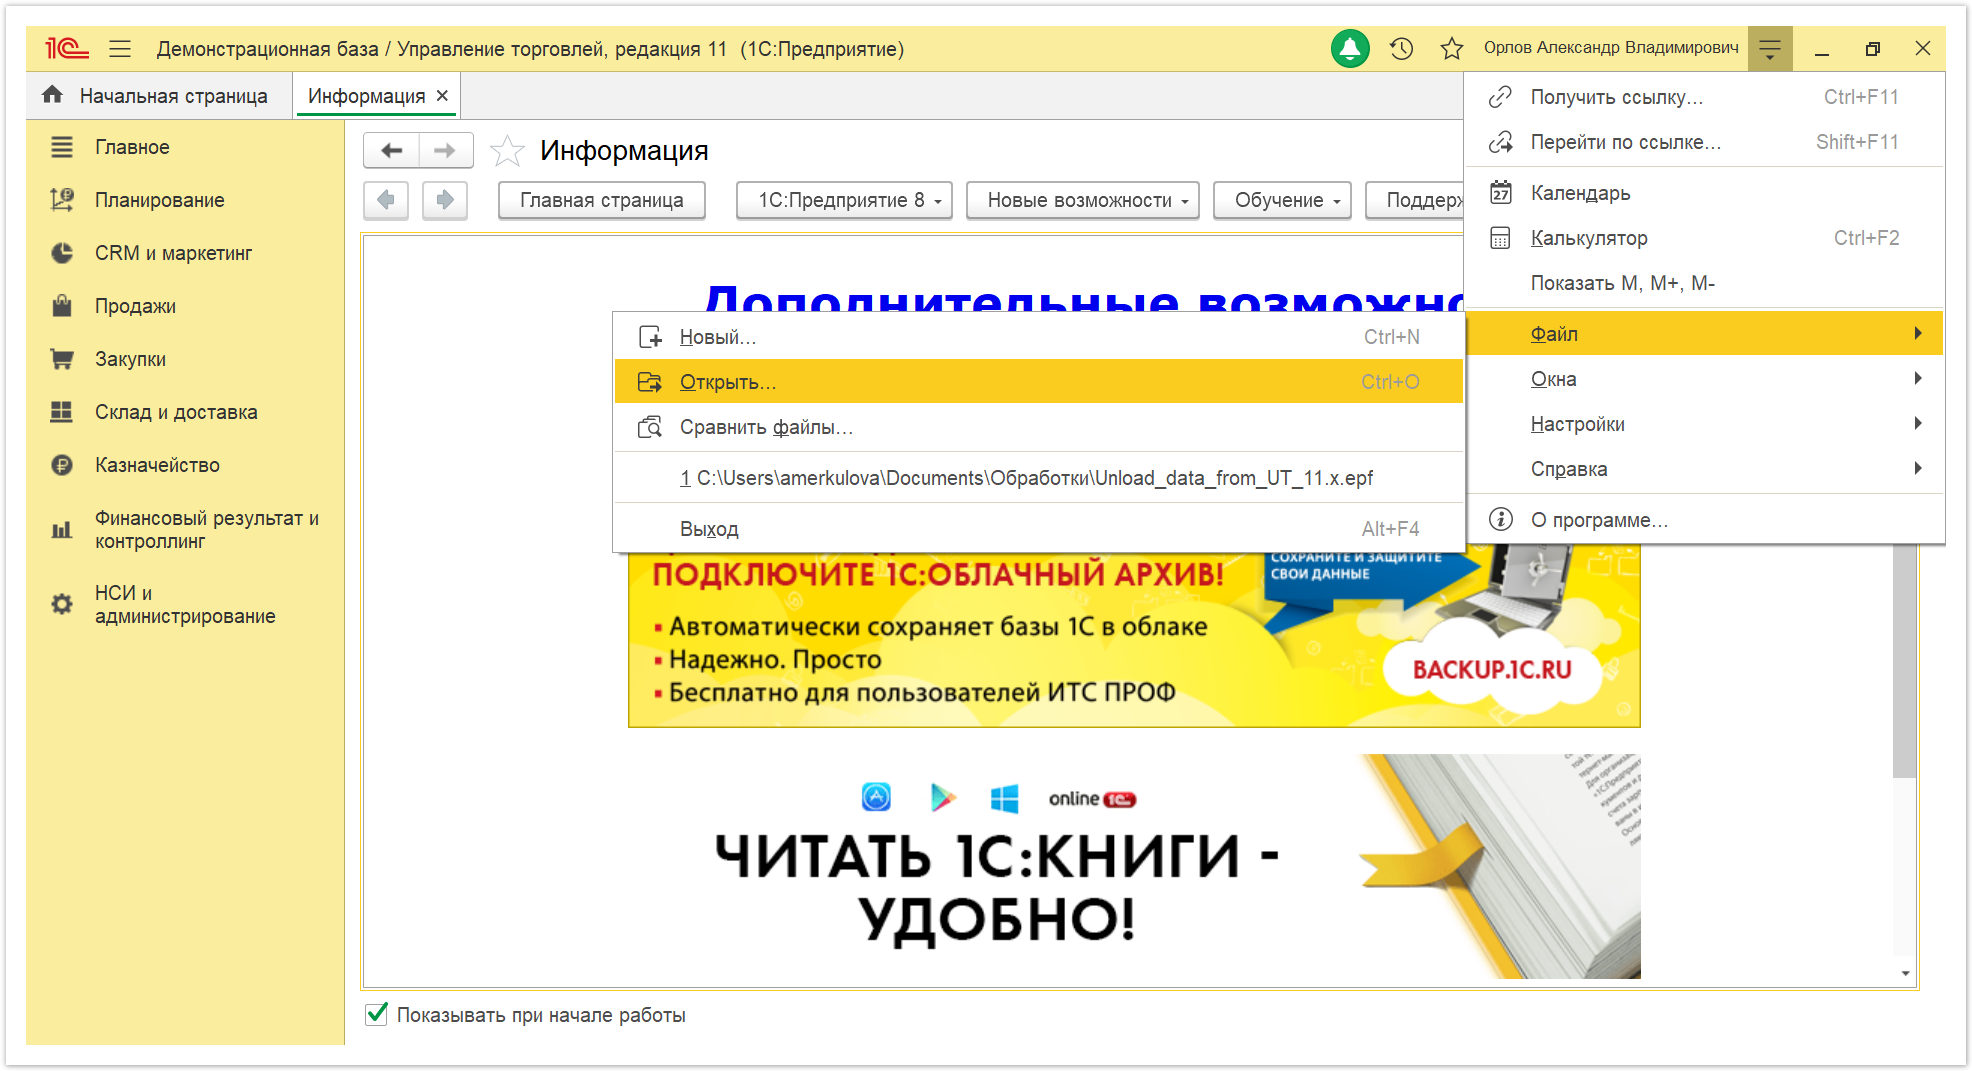Click Показать M, M+, M- item
Viewport: 1972px width, 1071px height.
pos(1705,283)
